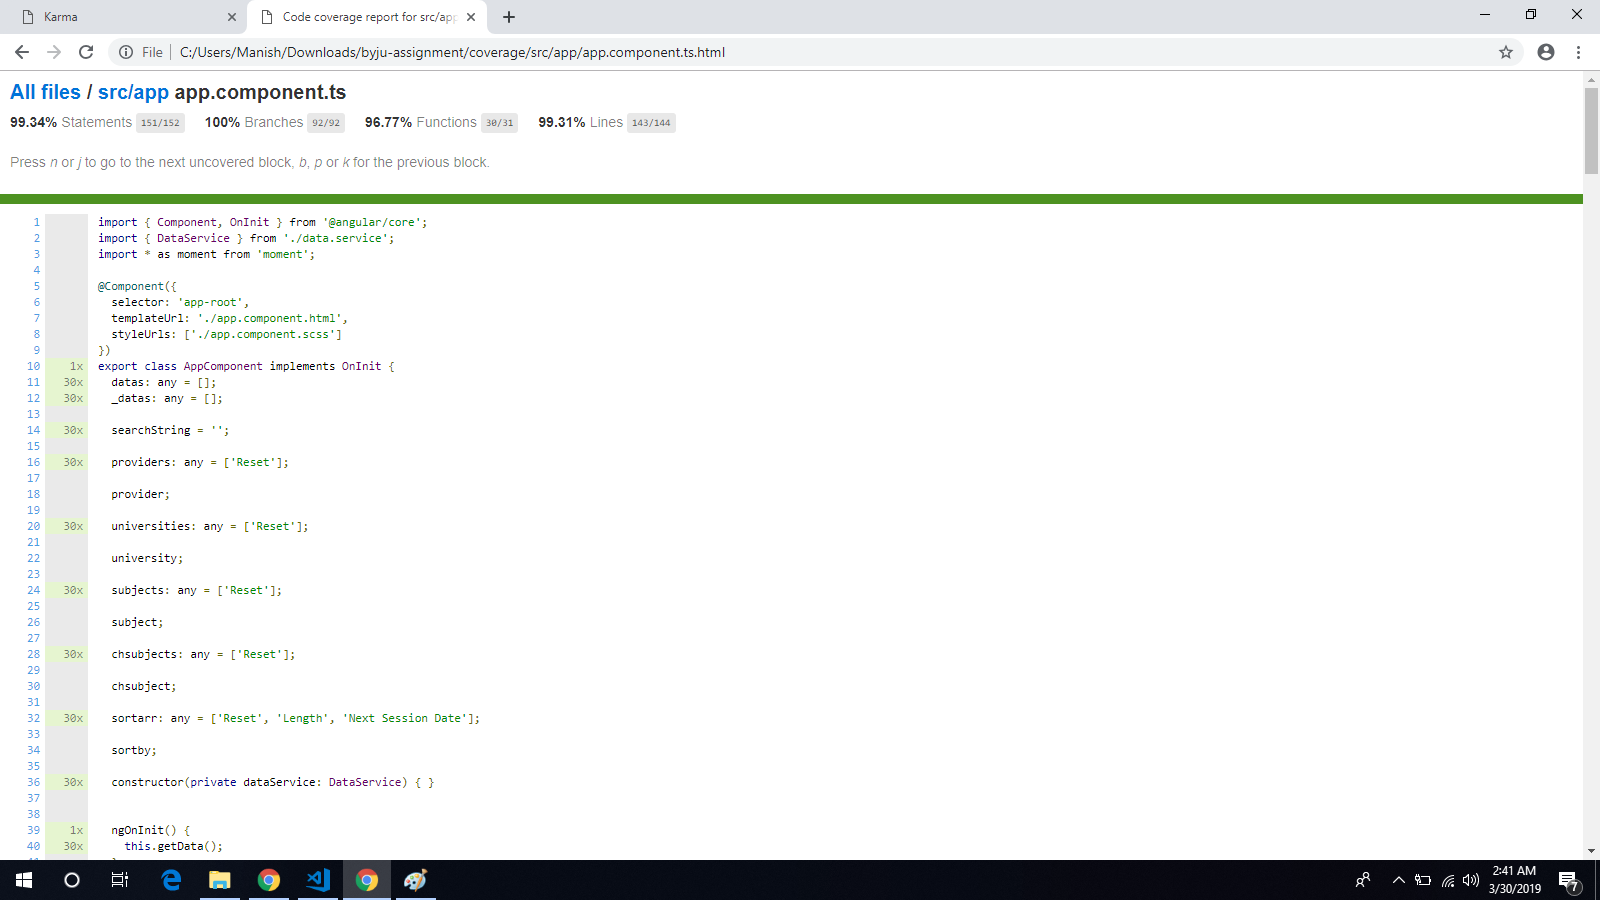Click the 96.77% Functions percentage
1600x900 pixels.
click(x=388, y=122)
